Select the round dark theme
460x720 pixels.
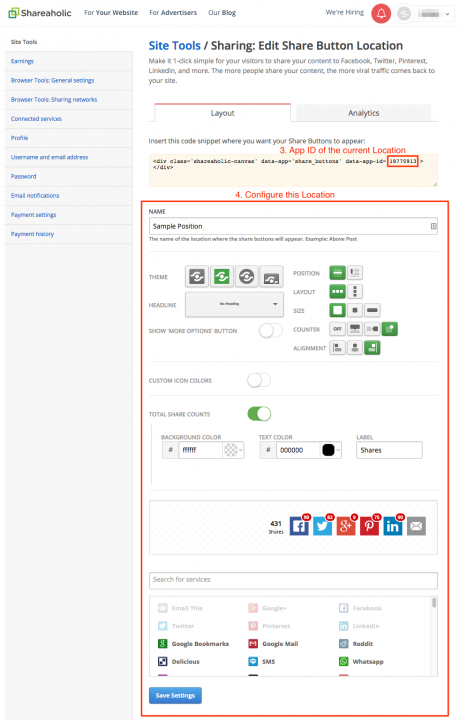click(247, 277)
